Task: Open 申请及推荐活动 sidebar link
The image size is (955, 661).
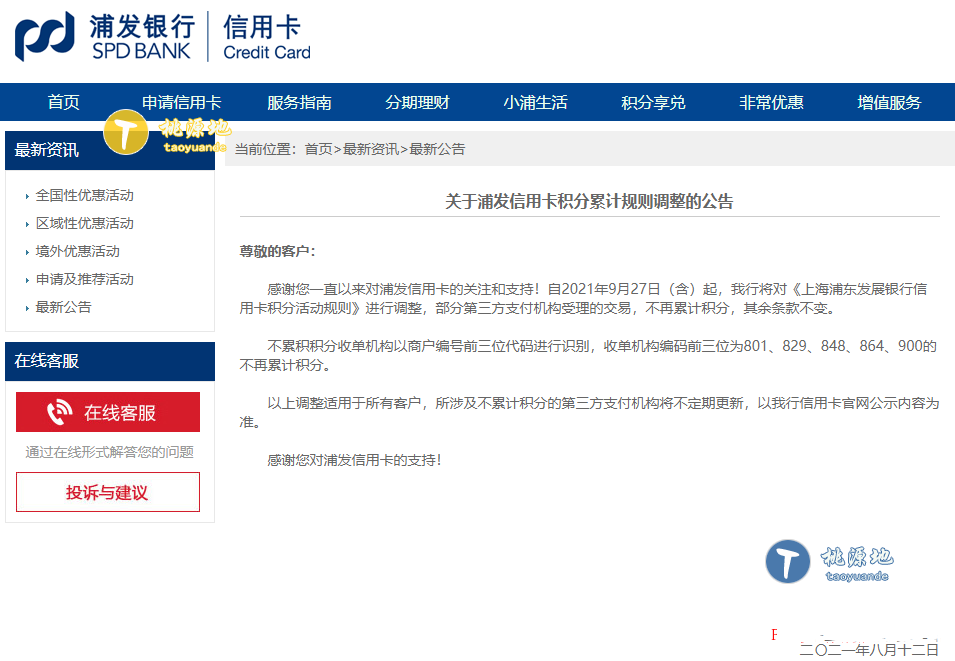Action: coord(85,280)
